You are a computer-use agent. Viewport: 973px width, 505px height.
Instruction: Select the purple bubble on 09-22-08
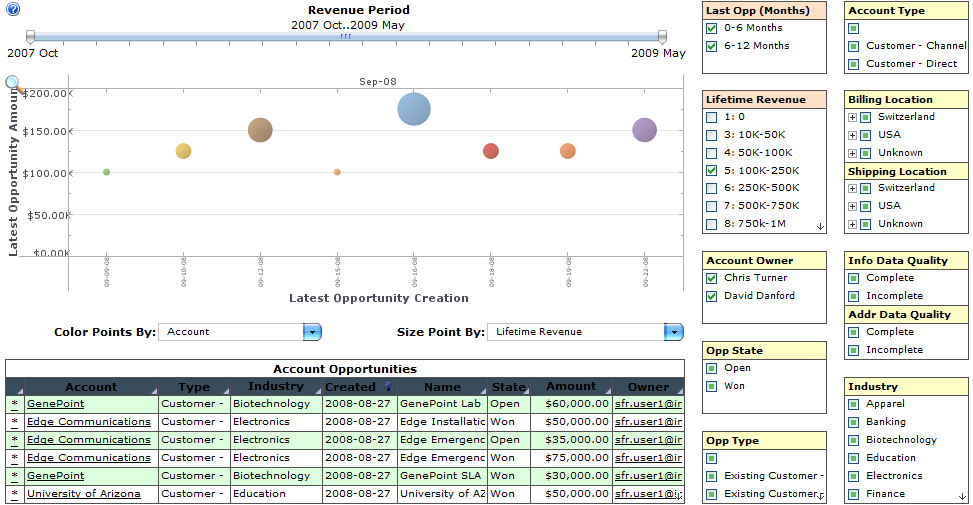(645, 130)
